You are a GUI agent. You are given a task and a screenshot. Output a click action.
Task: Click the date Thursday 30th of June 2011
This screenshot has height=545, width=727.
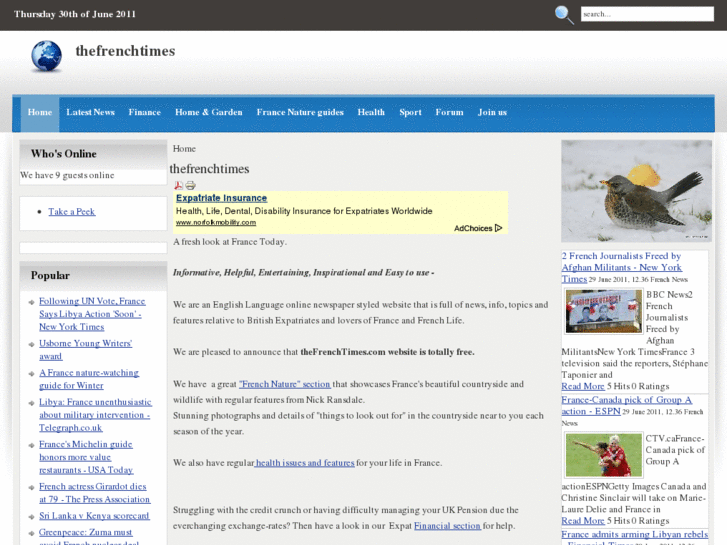[x=75, y=14]
